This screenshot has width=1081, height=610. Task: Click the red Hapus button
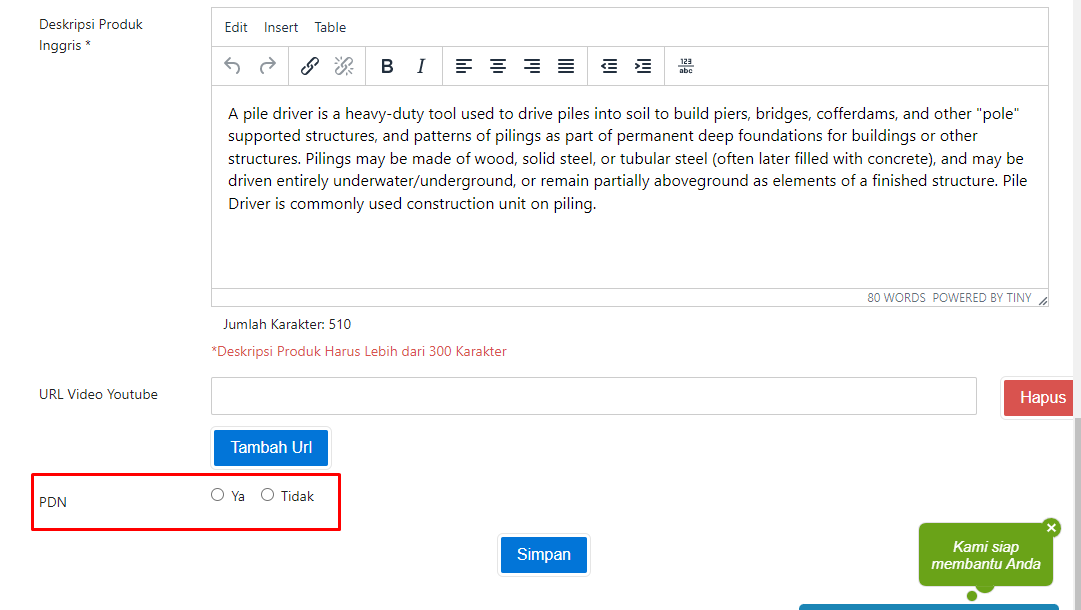click(x=1040, y=398)
